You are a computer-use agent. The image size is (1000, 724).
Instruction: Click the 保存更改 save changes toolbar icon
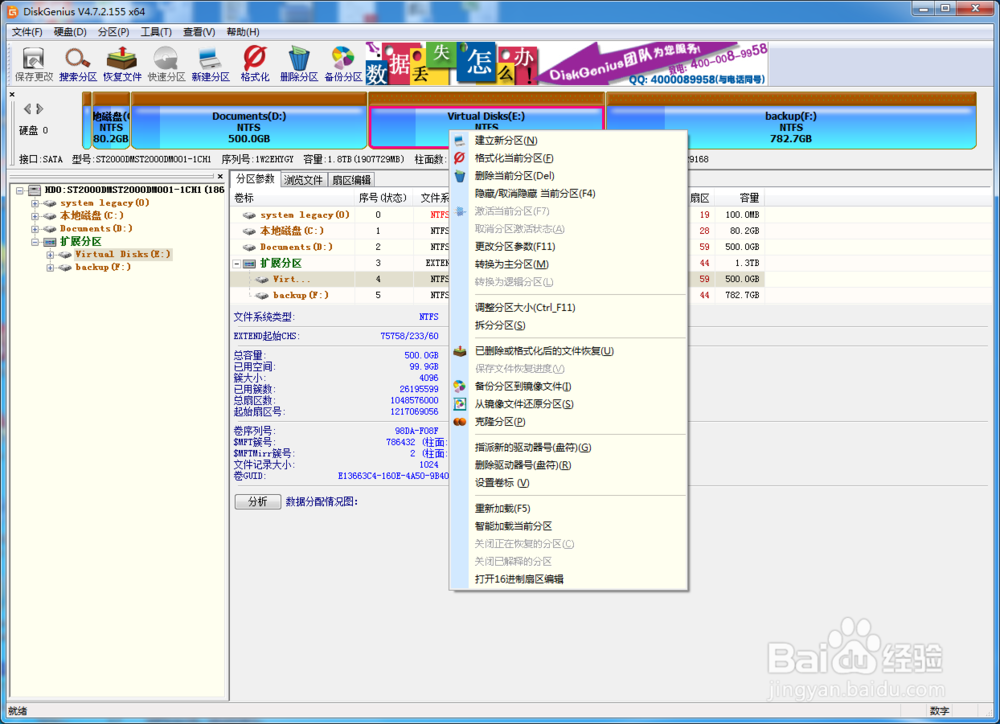[x=34, y=64]
